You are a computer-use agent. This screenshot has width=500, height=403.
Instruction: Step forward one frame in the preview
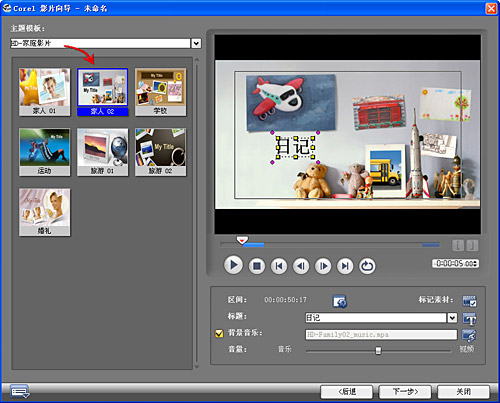323,266
